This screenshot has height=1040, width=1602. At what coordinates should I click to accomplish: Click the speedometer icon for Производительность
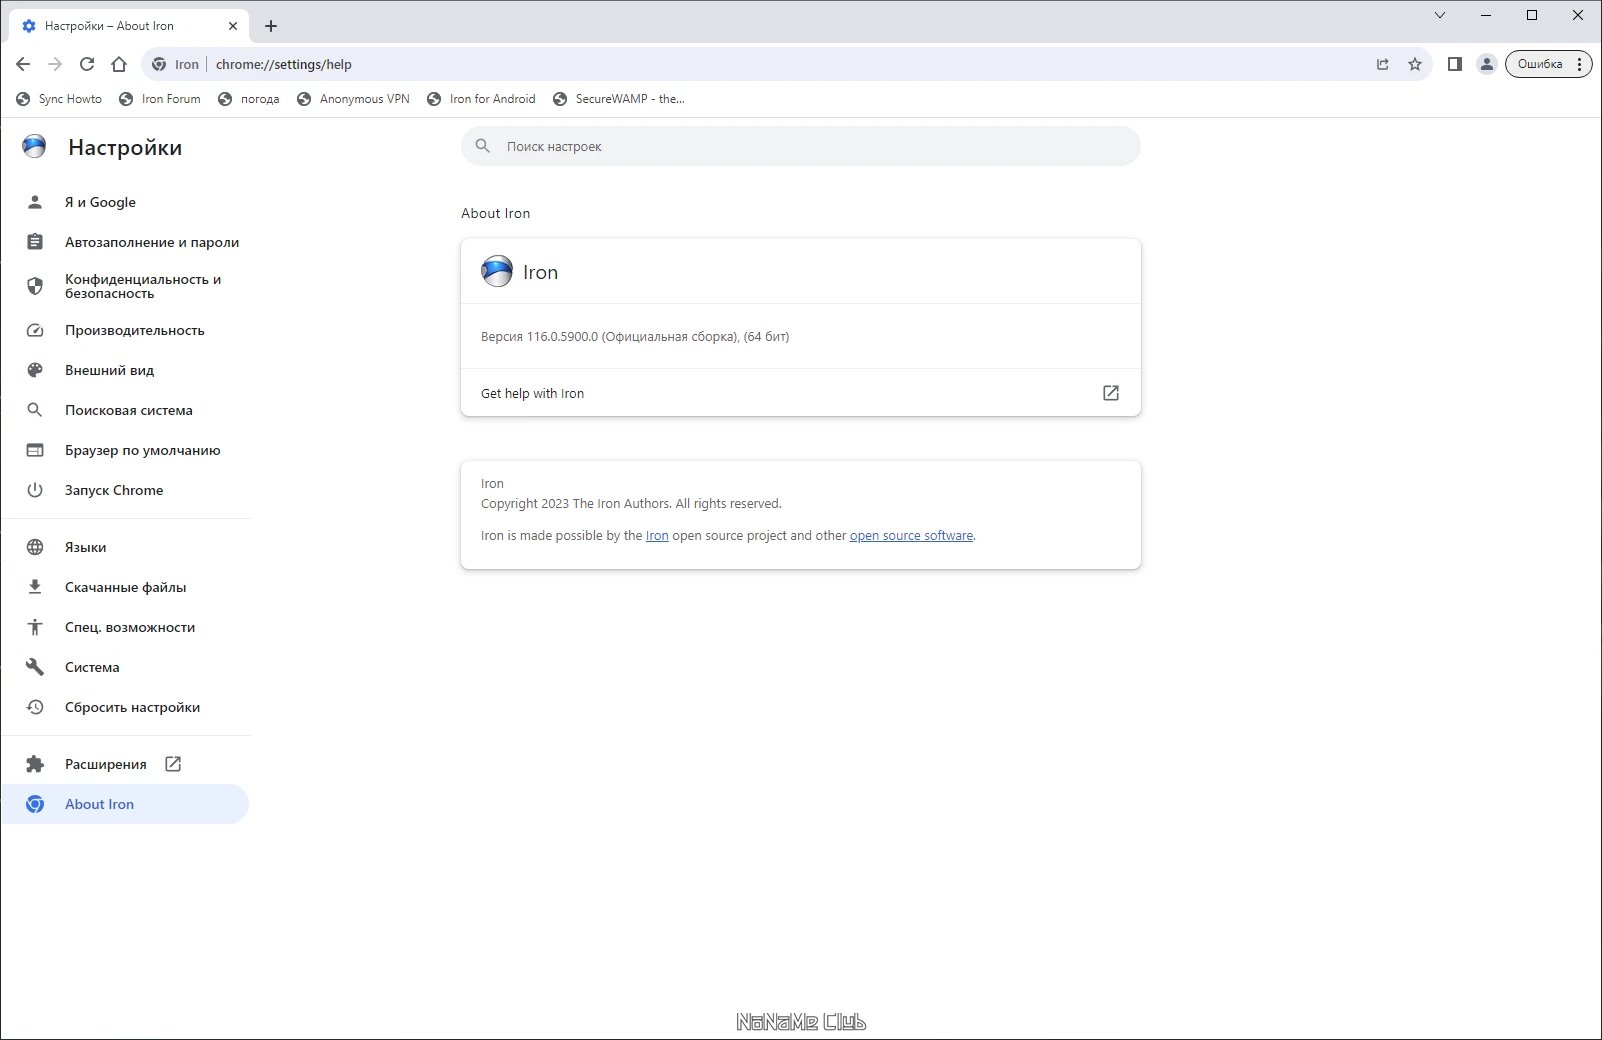point(35,330)
